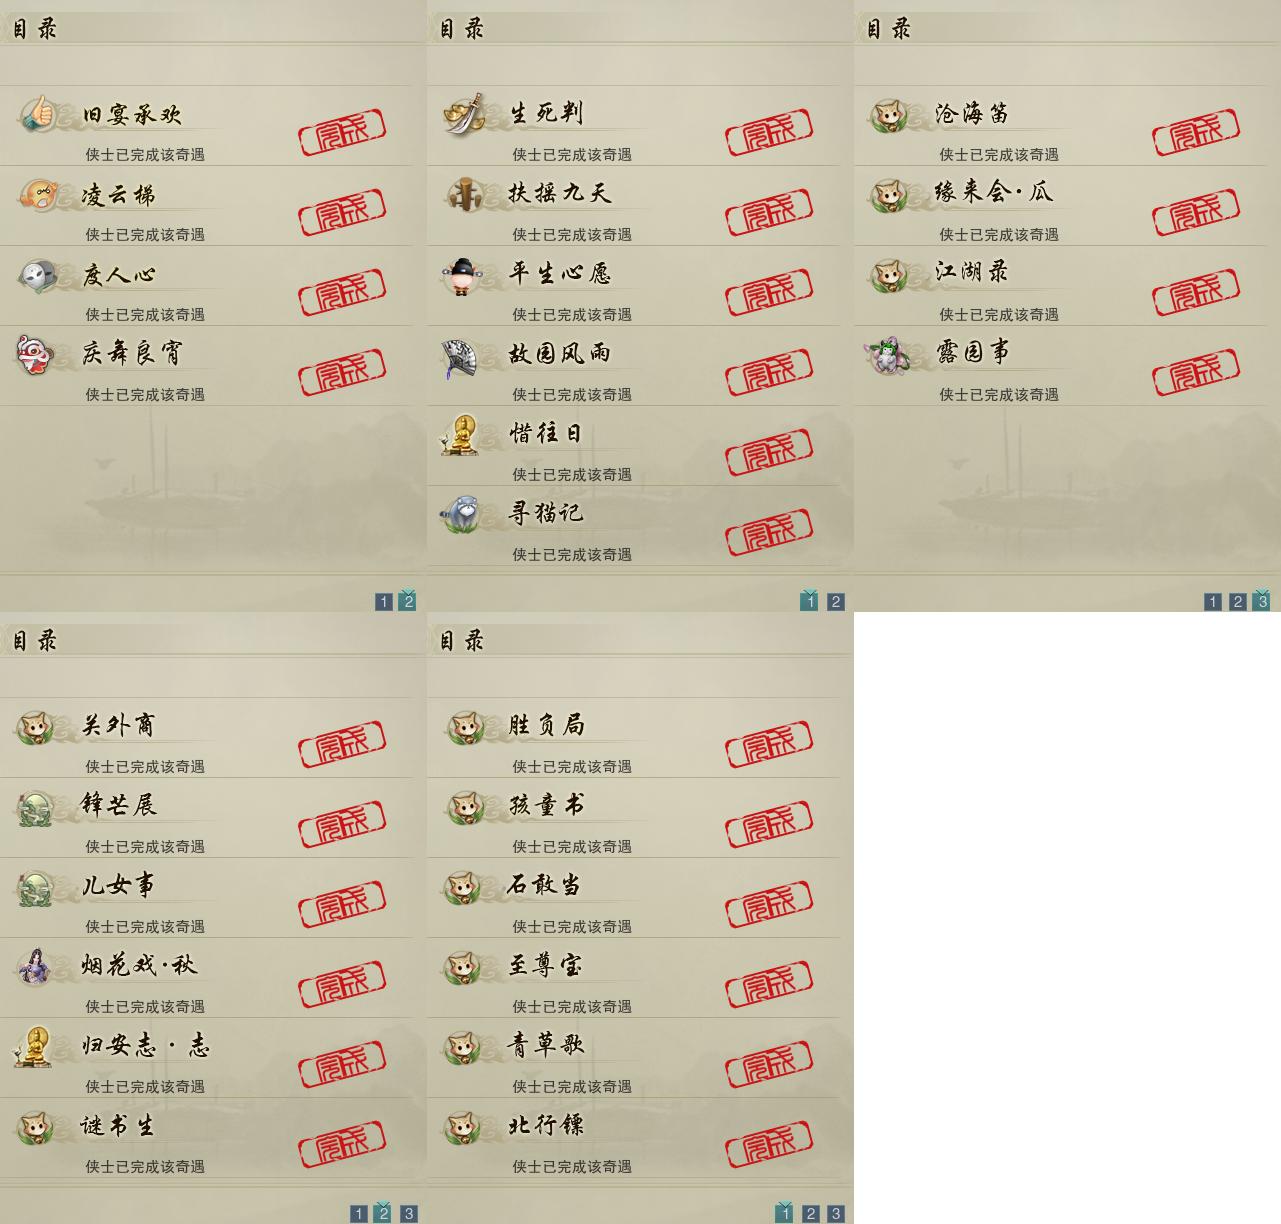Open the fairy icon beside 露园事

889,354
